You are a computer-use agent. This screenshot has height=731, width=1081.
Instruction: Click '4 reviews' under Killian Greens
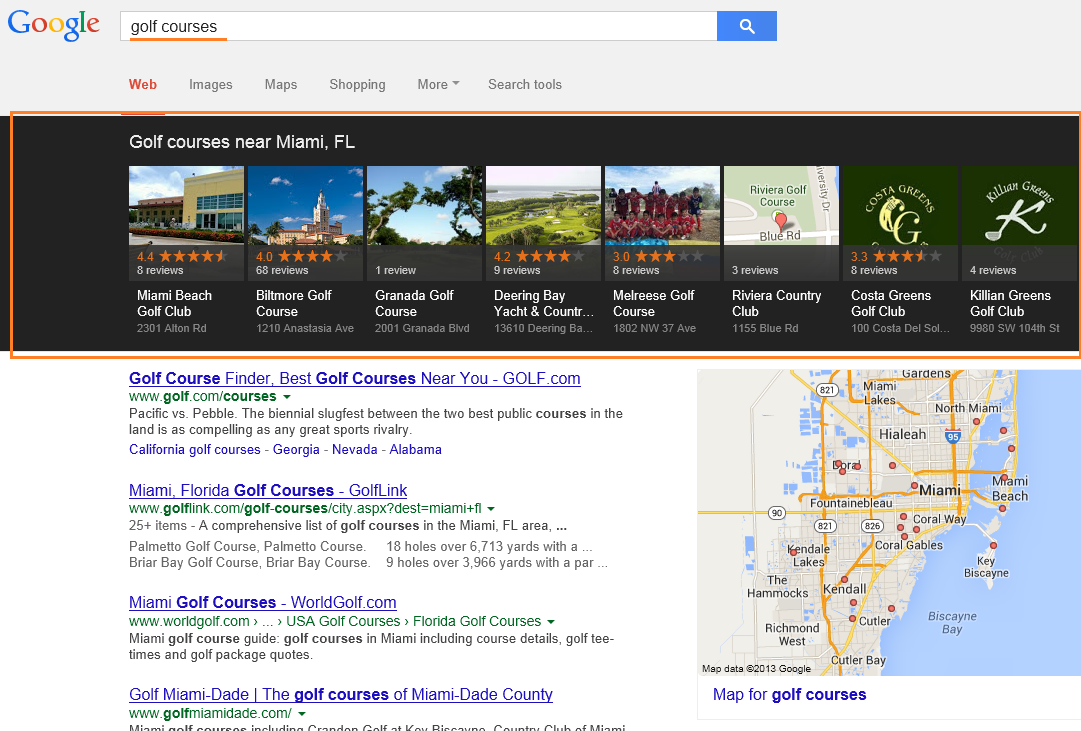point(993,270)
